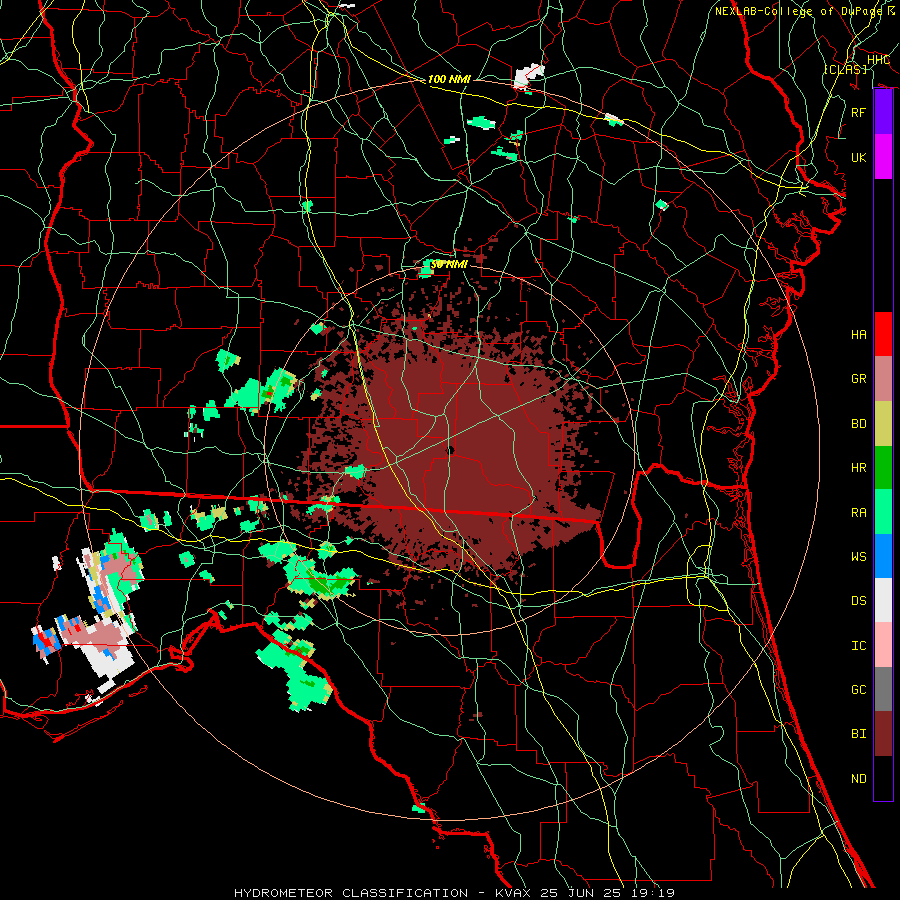Click the UK legend label
The width and height of the screenshot is (900, 900).
point(859,157)
